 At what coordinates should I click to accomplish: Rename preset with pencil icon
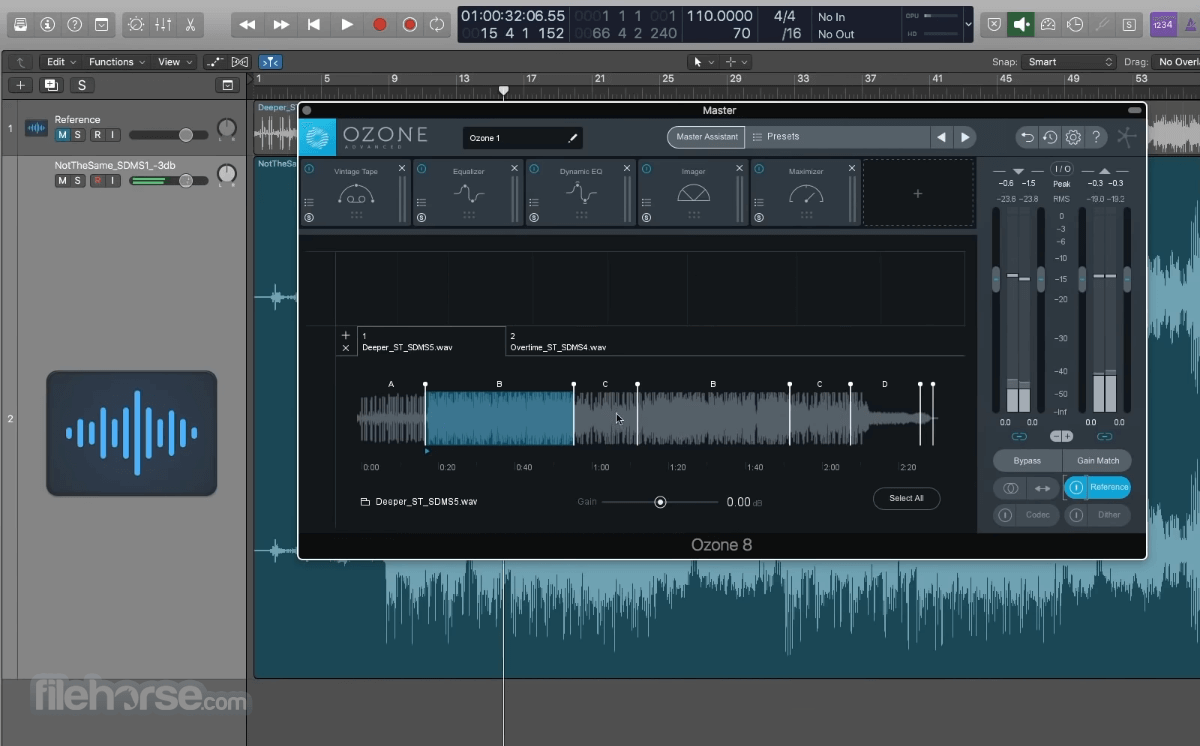[574, 138]
